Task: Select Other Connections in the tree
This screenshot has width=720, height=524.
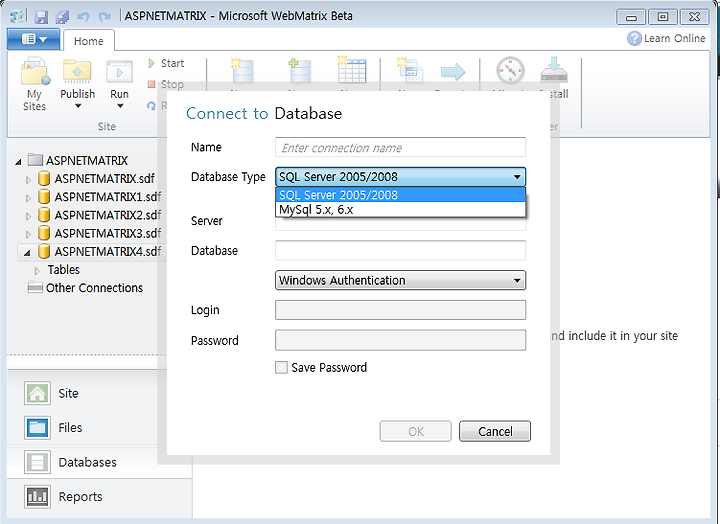Action: click(94, 288)
